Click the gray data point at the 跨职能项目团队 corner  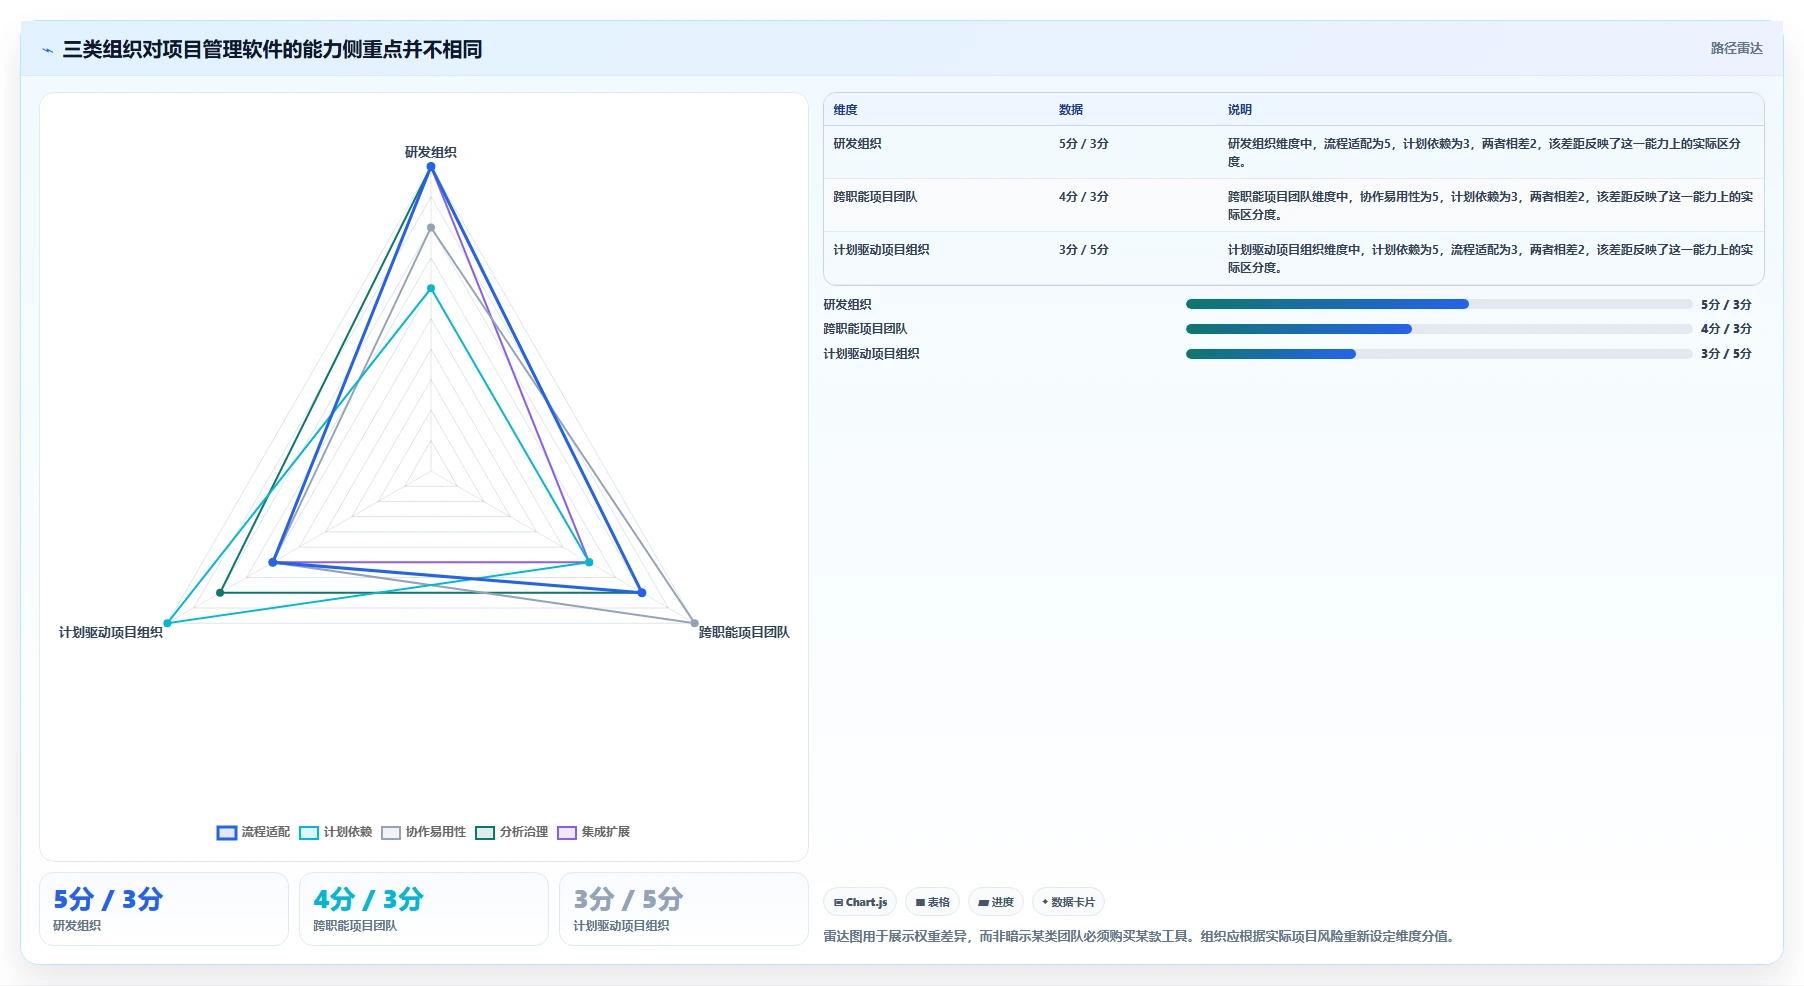click(695, 623)
